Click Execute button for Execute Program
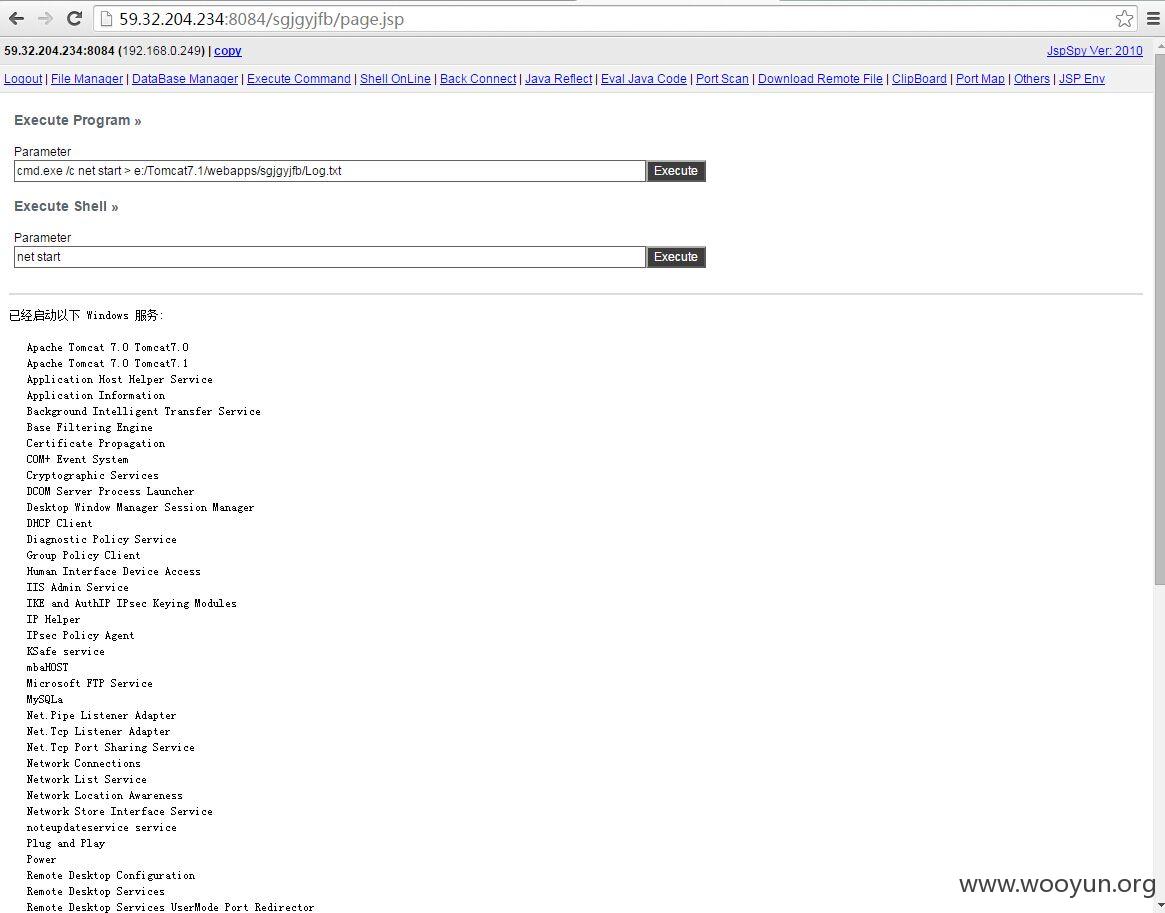The height and width of the screenshot is (913, 1165). point(676,171)
